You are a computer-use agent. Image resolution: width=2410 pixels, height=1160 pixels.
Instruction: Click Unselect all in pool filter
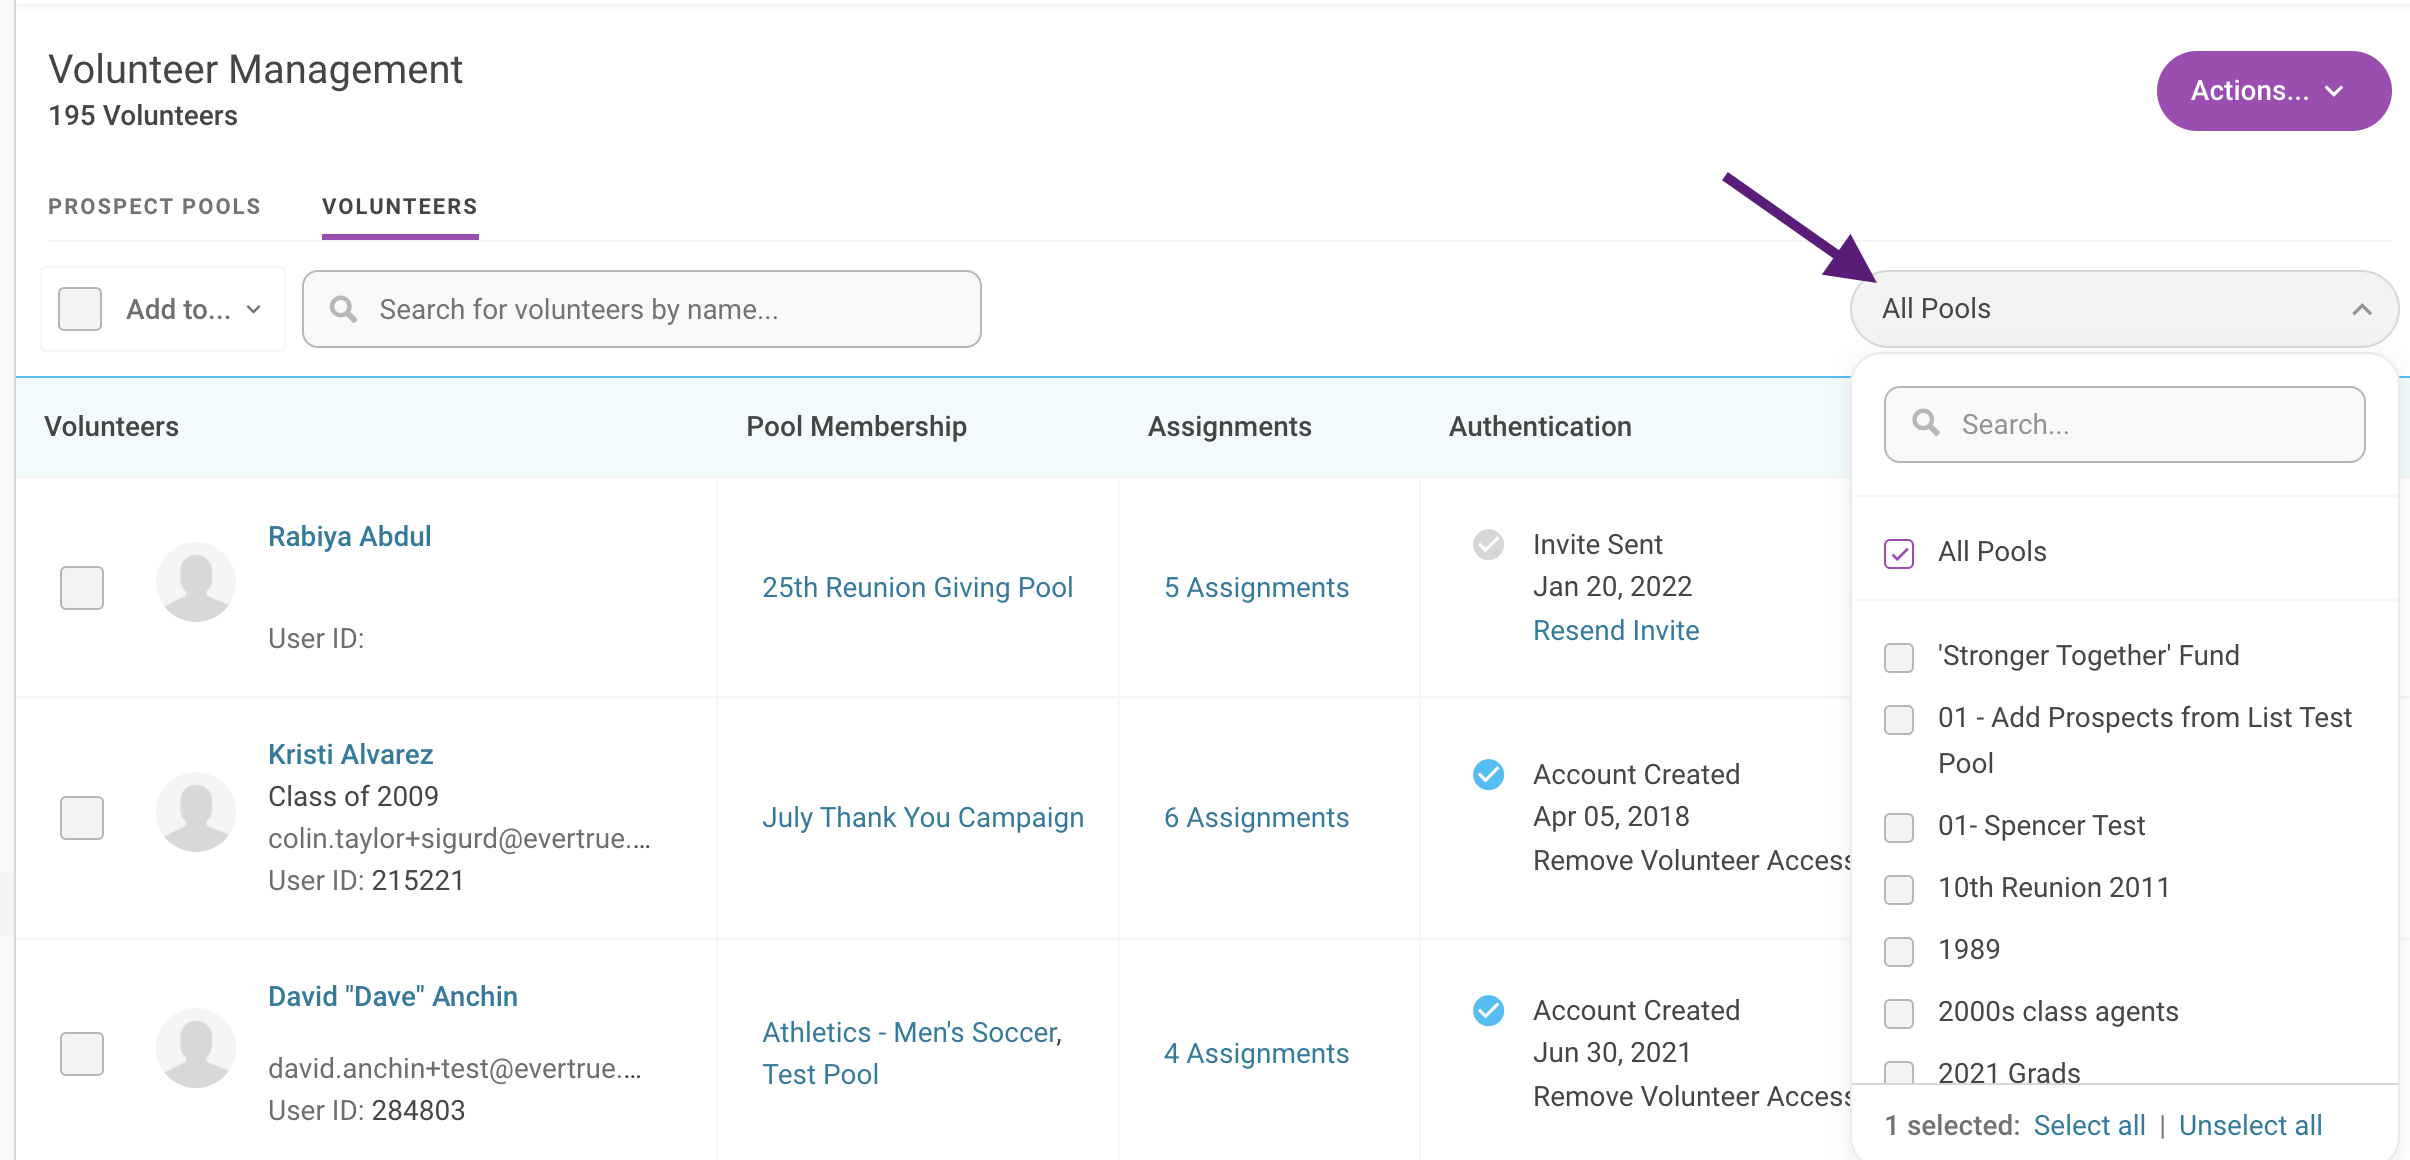pos(2250,1125)
